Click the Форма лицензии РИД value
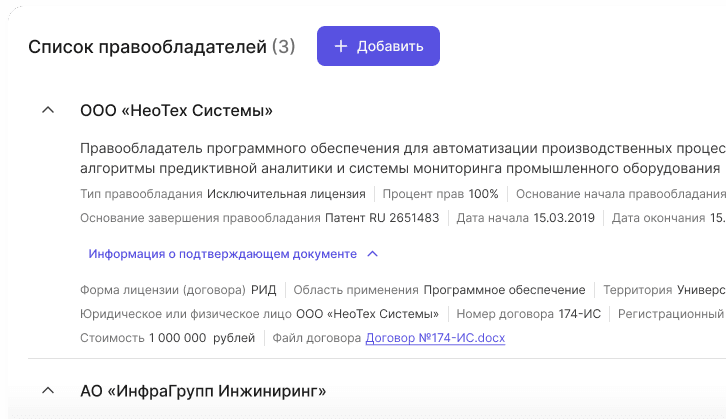 coord(263,290)
